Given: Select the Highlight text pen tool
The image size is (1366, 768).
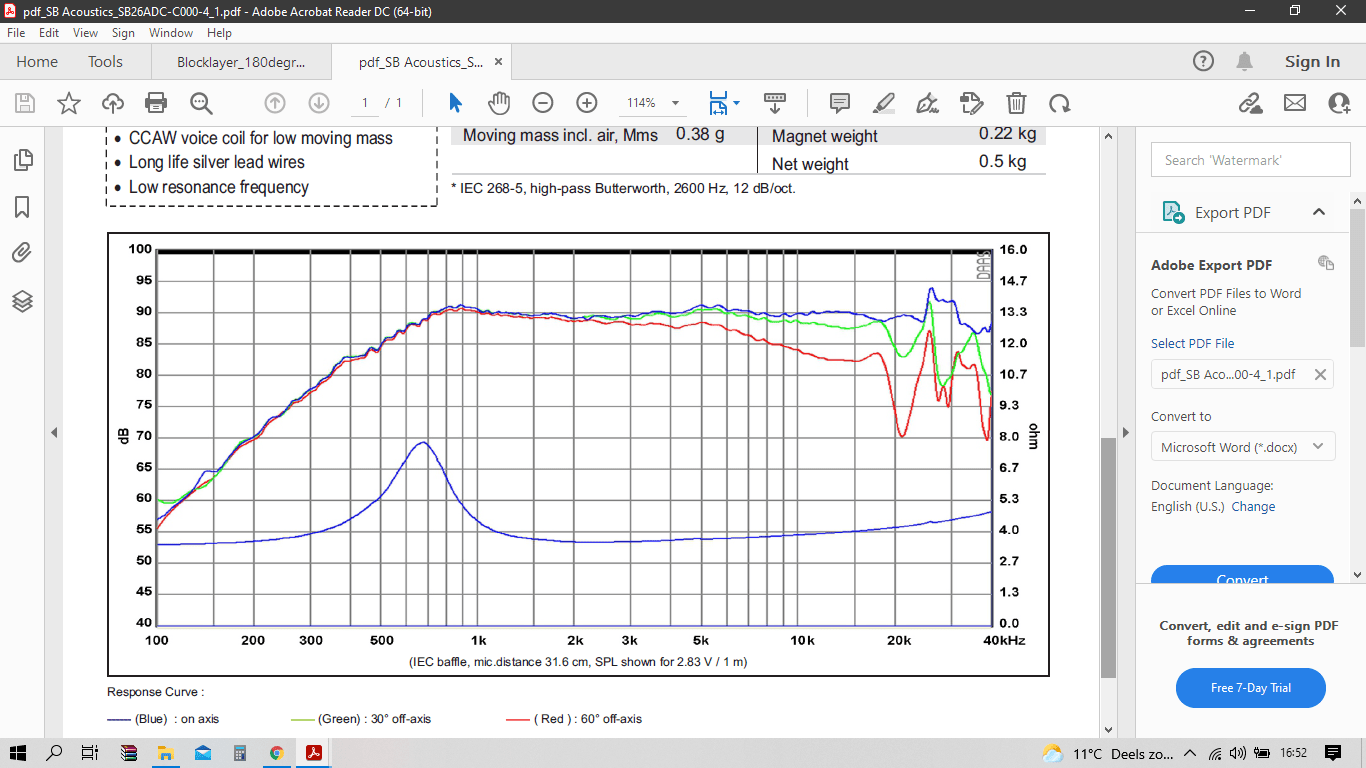Looking at the screenshot, I should point(884,103).
